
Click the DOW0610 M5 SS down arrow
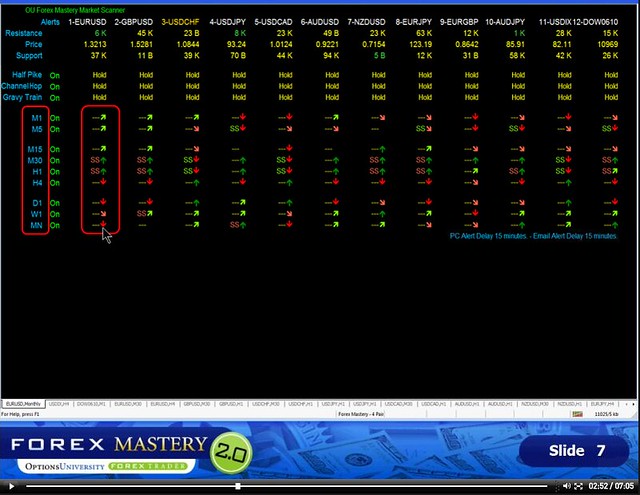pyautogui.click(x=610, y=129)
